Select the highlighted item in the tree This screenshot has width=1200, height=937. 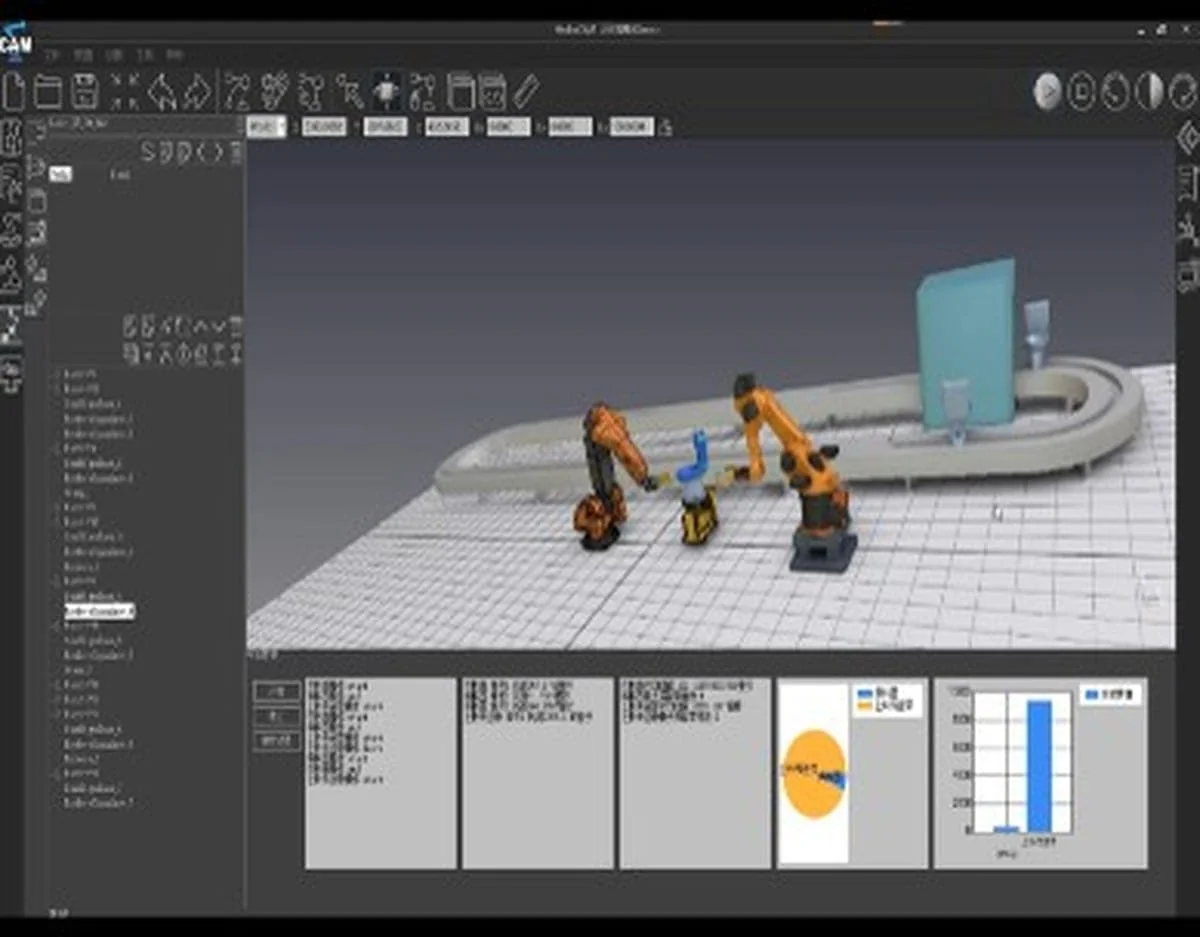pyautogui.click(x=99, y=611)
